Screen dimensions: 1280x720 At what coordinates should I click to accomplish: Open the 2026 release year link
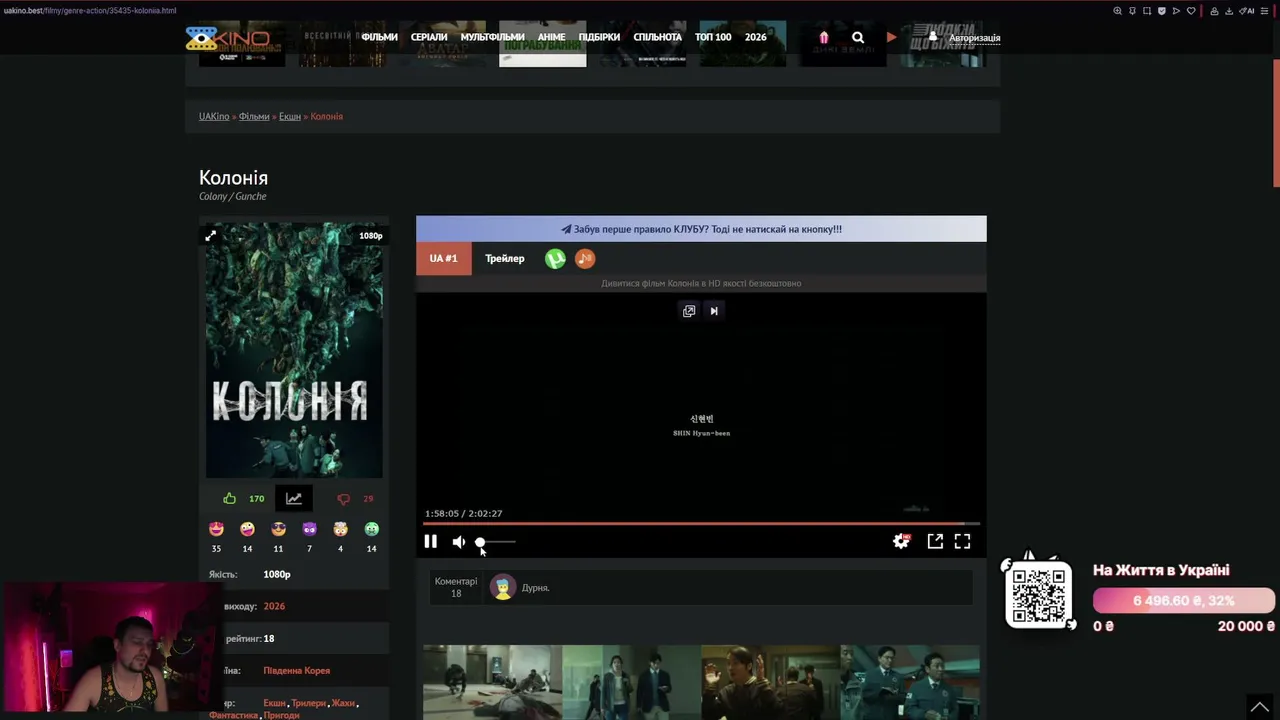[274, 606]
